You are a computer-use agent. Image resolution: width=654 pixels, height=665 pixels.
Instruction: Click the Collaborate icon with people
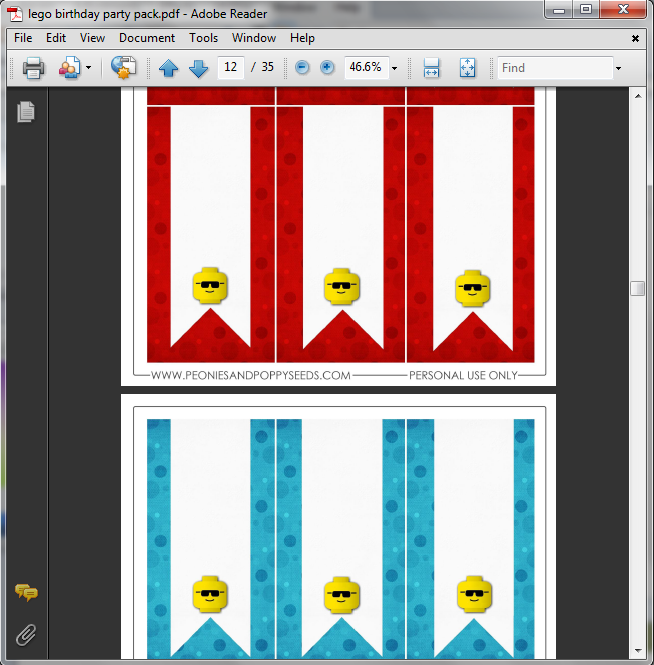click(x=70, y=68)
